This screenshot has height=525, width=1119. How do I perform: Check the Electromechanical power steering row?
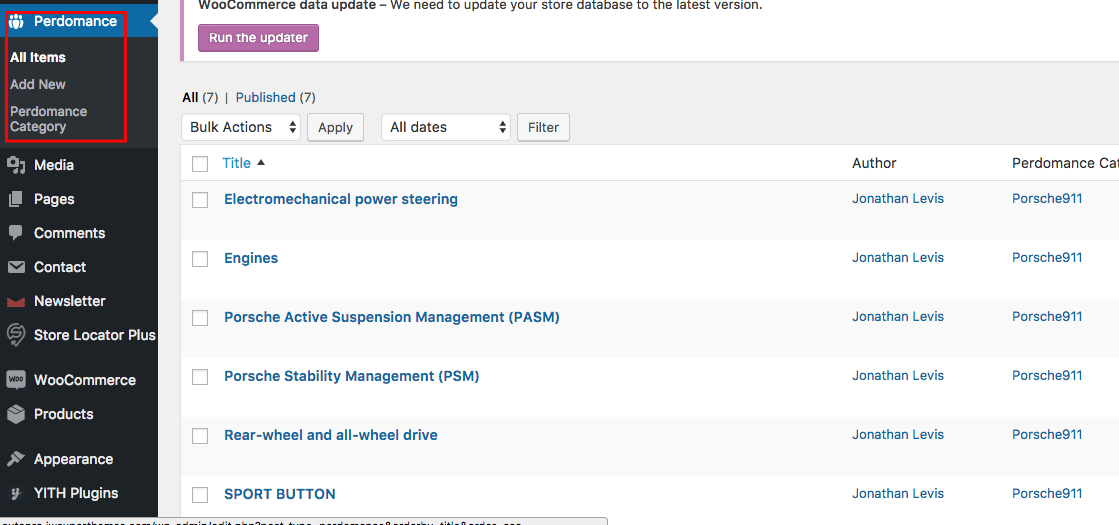pyautogui.click(x=200, y=200)
